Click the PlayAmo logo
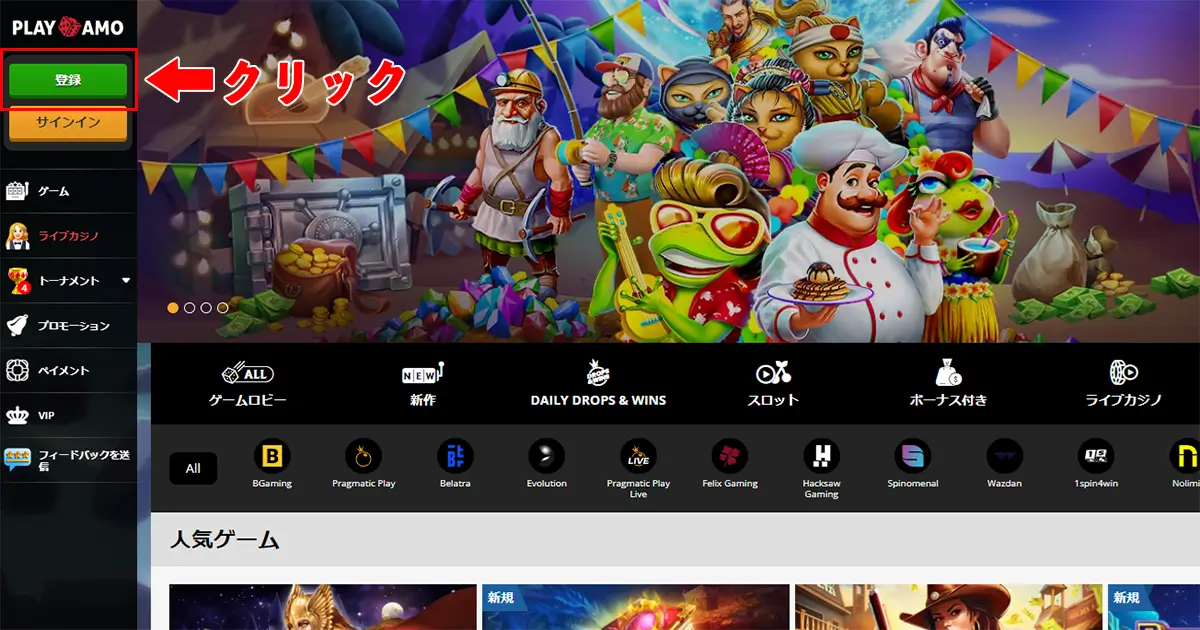This screenshot has height=630, width=1200. pyautogui.click(x=68, y=26)
